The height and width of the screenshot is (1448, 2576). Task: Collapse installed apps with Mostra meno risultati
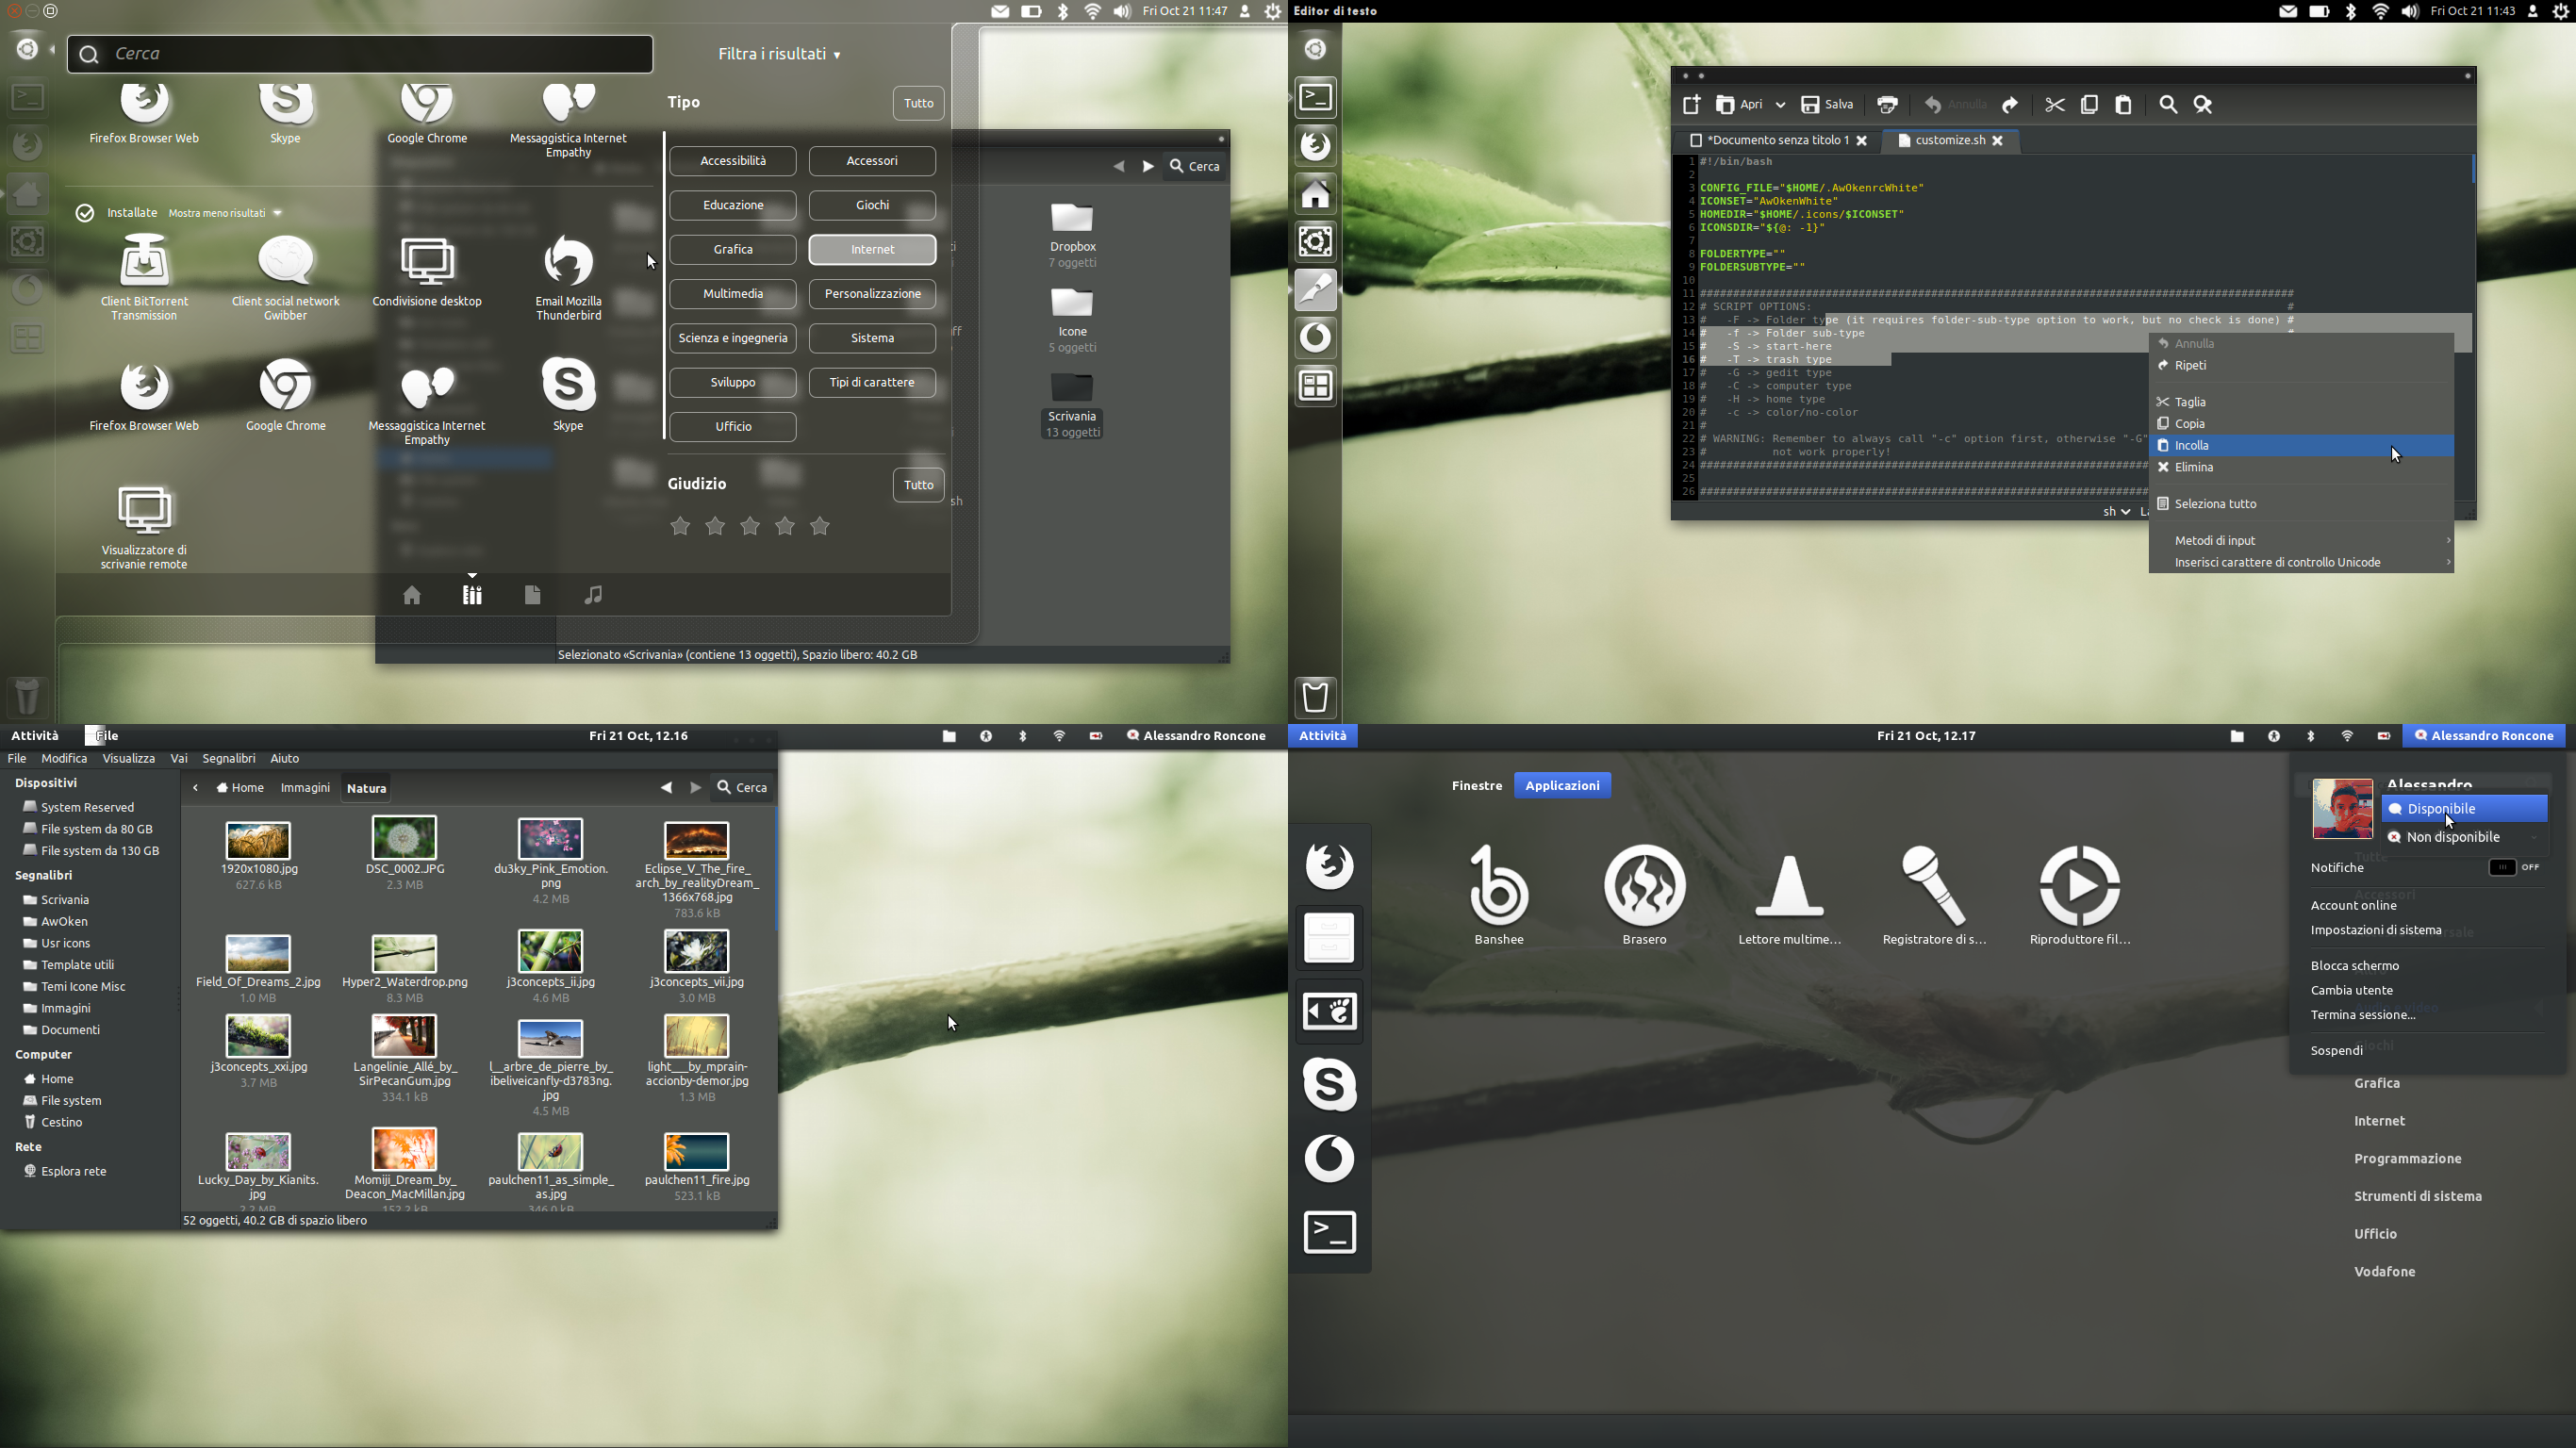[225, 213]
